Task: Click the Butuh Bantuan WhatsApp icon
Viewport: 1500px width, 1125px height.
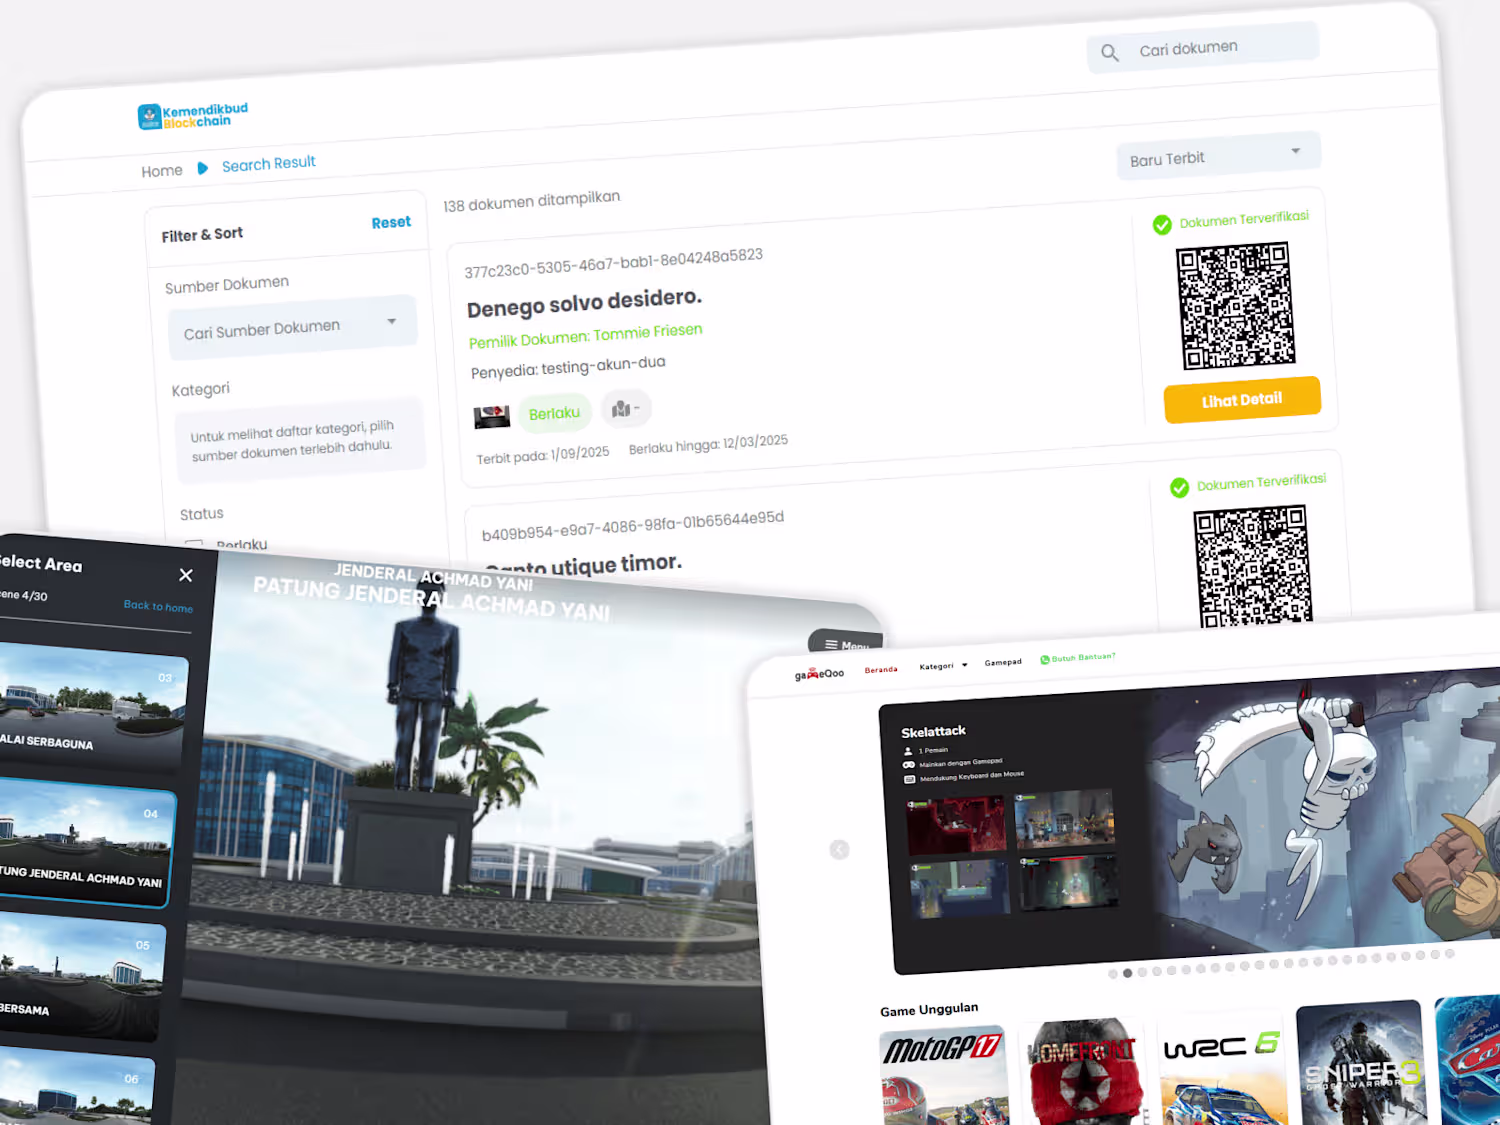Action: (x=1044, y=659)
